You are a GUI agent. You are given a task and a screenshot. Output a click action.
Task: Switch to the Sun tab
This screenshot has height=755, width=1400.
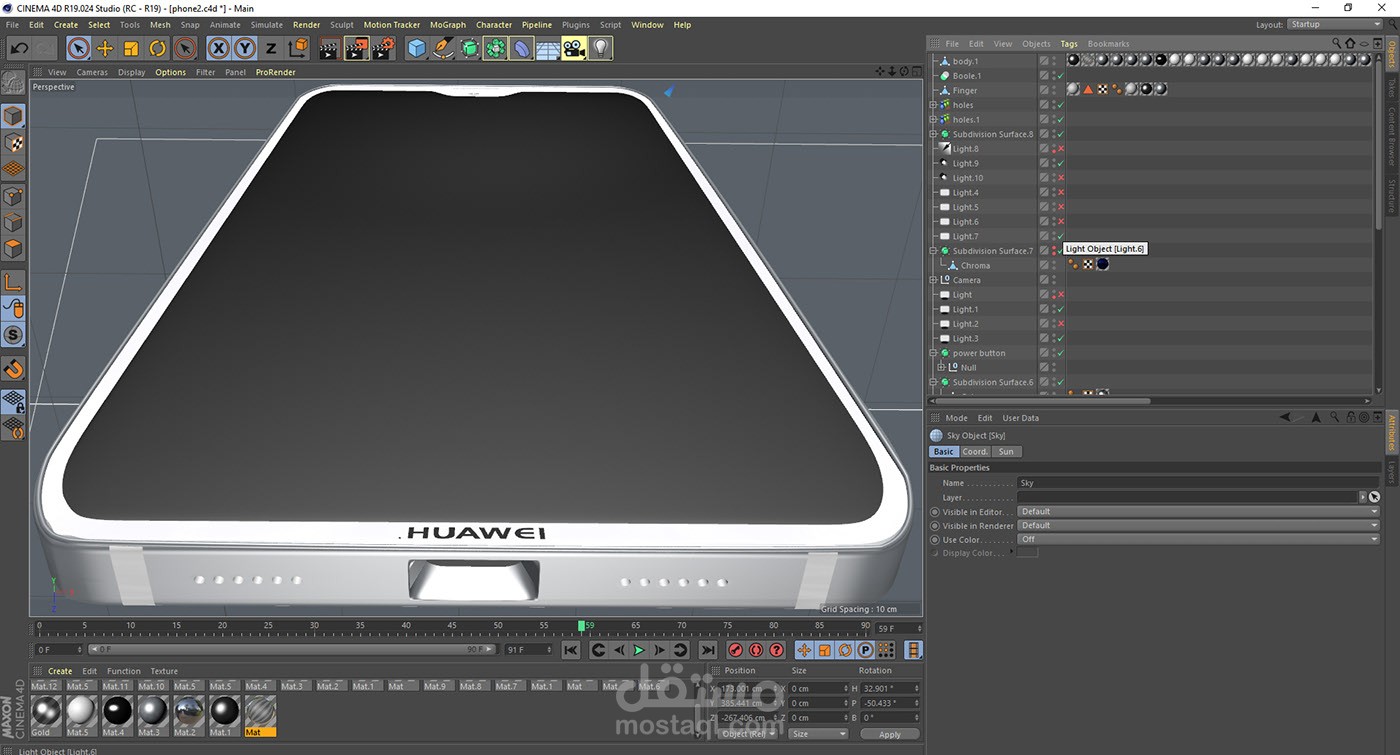click(x=1006, y=452)
